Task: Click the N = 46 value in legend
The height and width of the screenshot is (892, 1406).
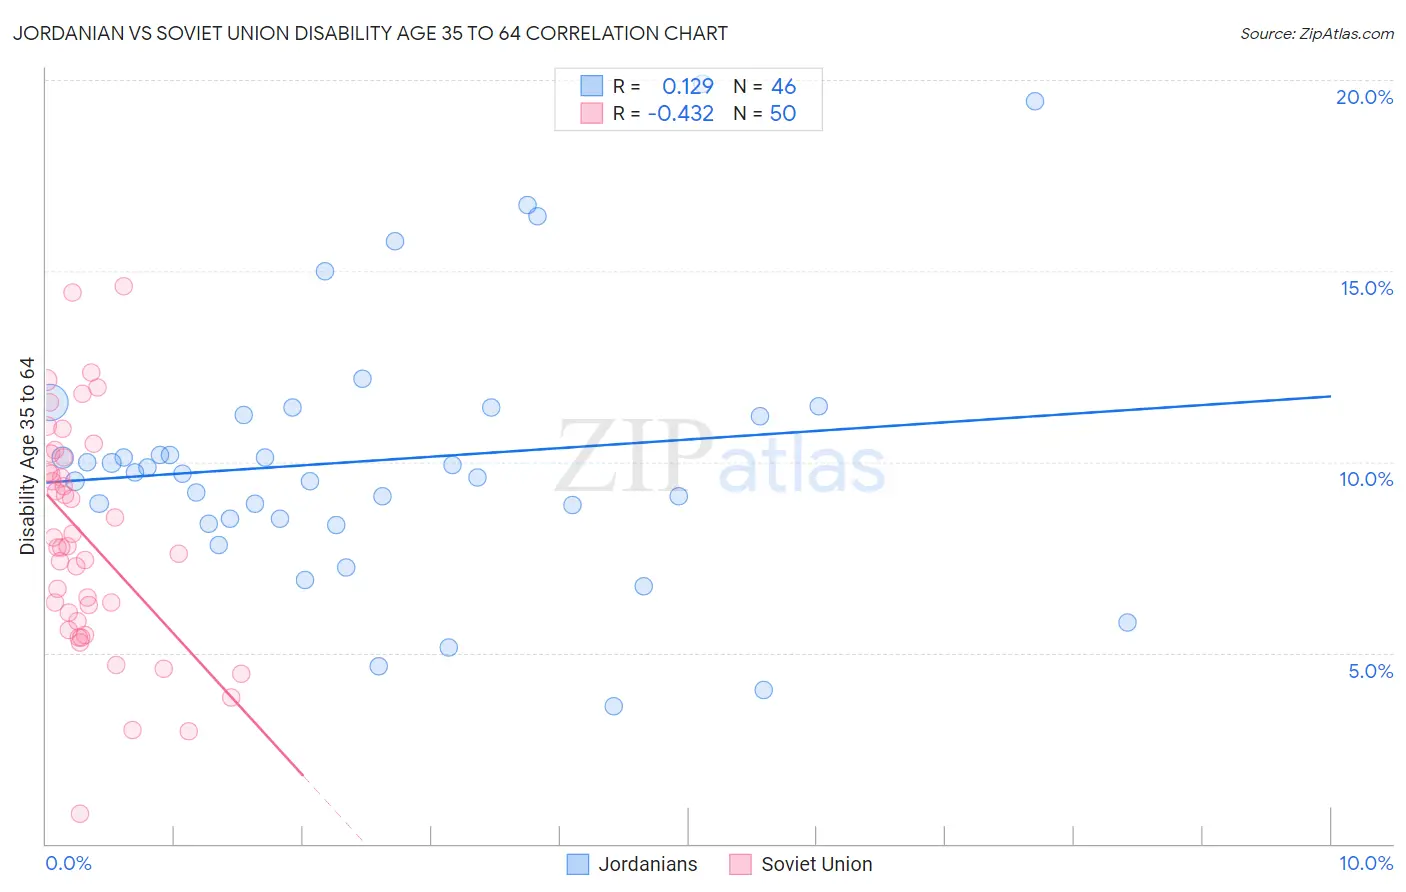Action: coord(765,87)
